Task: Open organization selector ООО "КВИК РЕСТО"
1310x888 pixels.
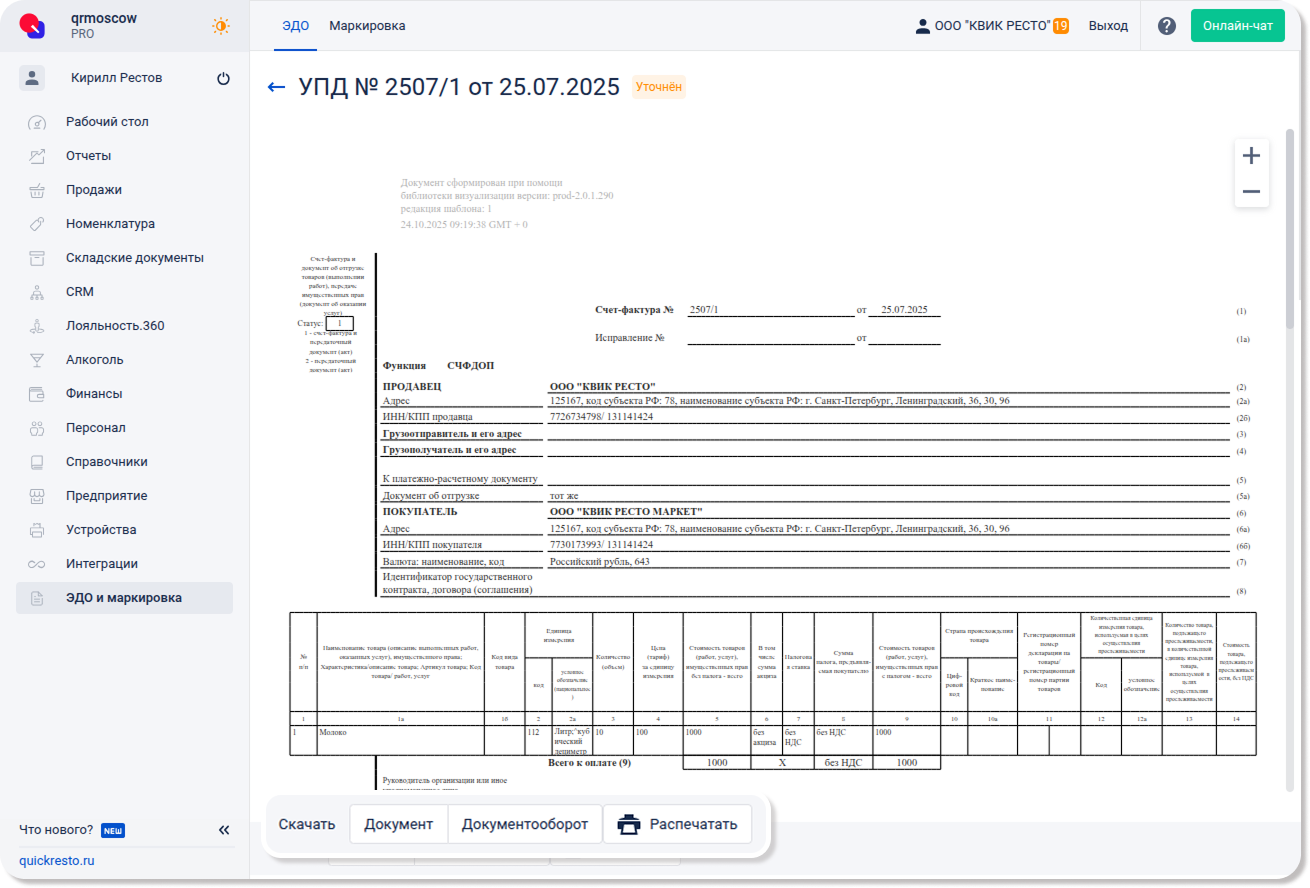Action: point(991,26)
